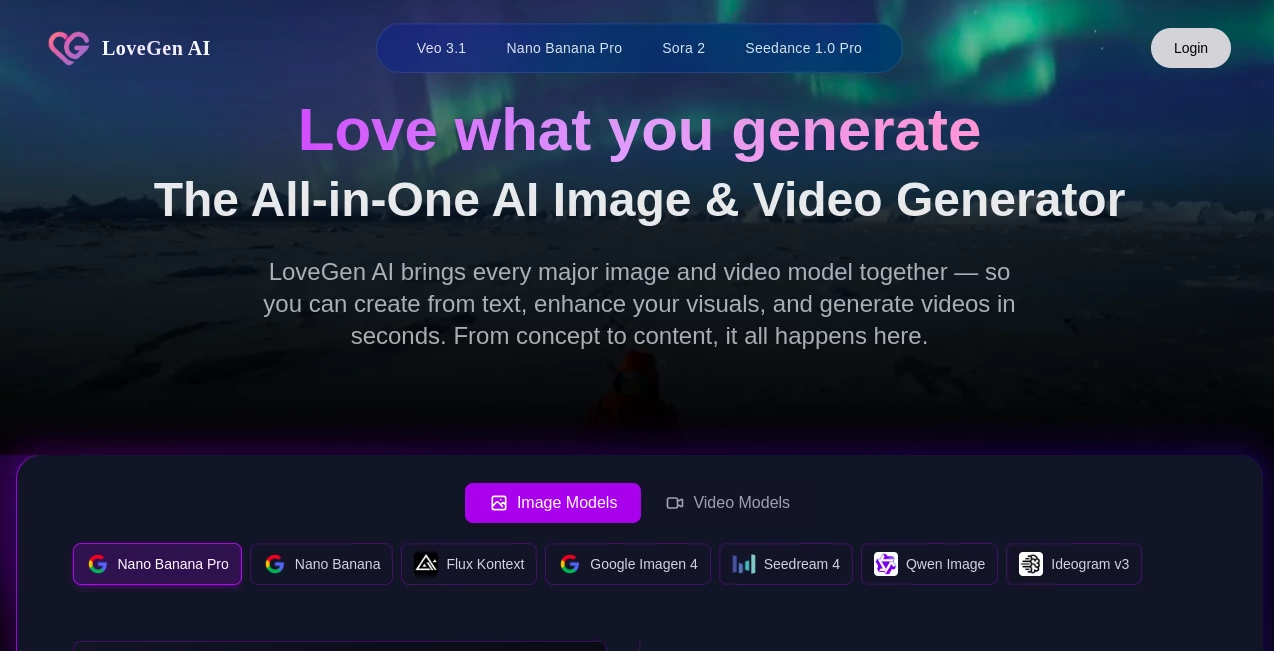The height and width of the screenshot is (651, 1274).
Task: Keep Image Models mode selected
Action: 553,503
